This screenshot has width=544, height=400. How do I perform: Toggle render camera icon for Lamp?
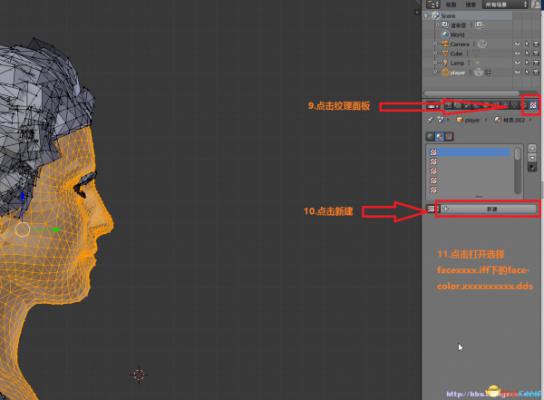[x=536, y=63]
